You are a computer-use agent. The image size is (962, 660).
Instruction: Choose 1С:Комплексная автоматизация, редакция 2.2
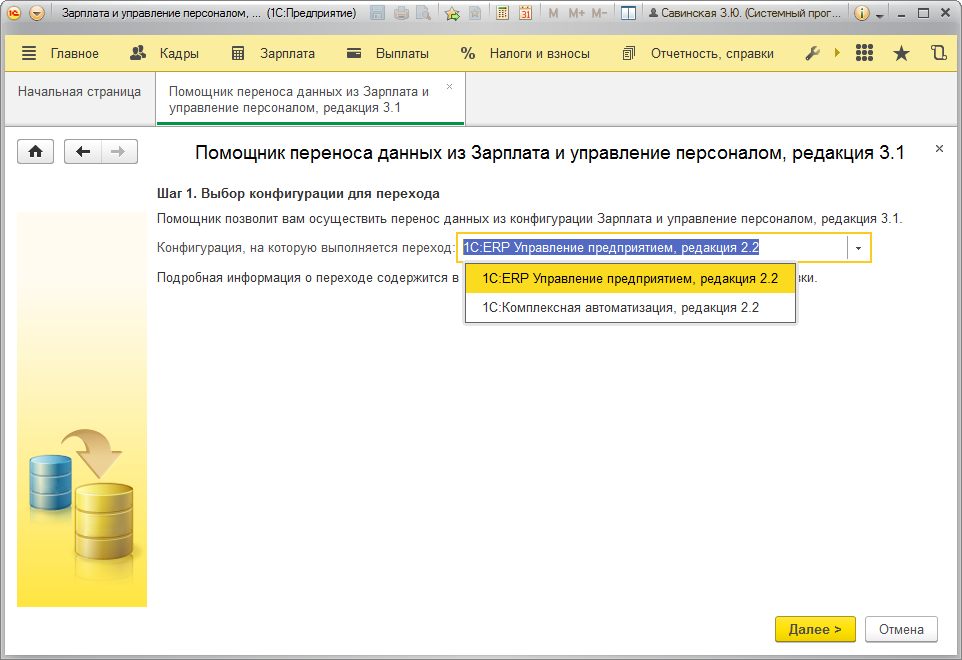[x=620, y=308]
